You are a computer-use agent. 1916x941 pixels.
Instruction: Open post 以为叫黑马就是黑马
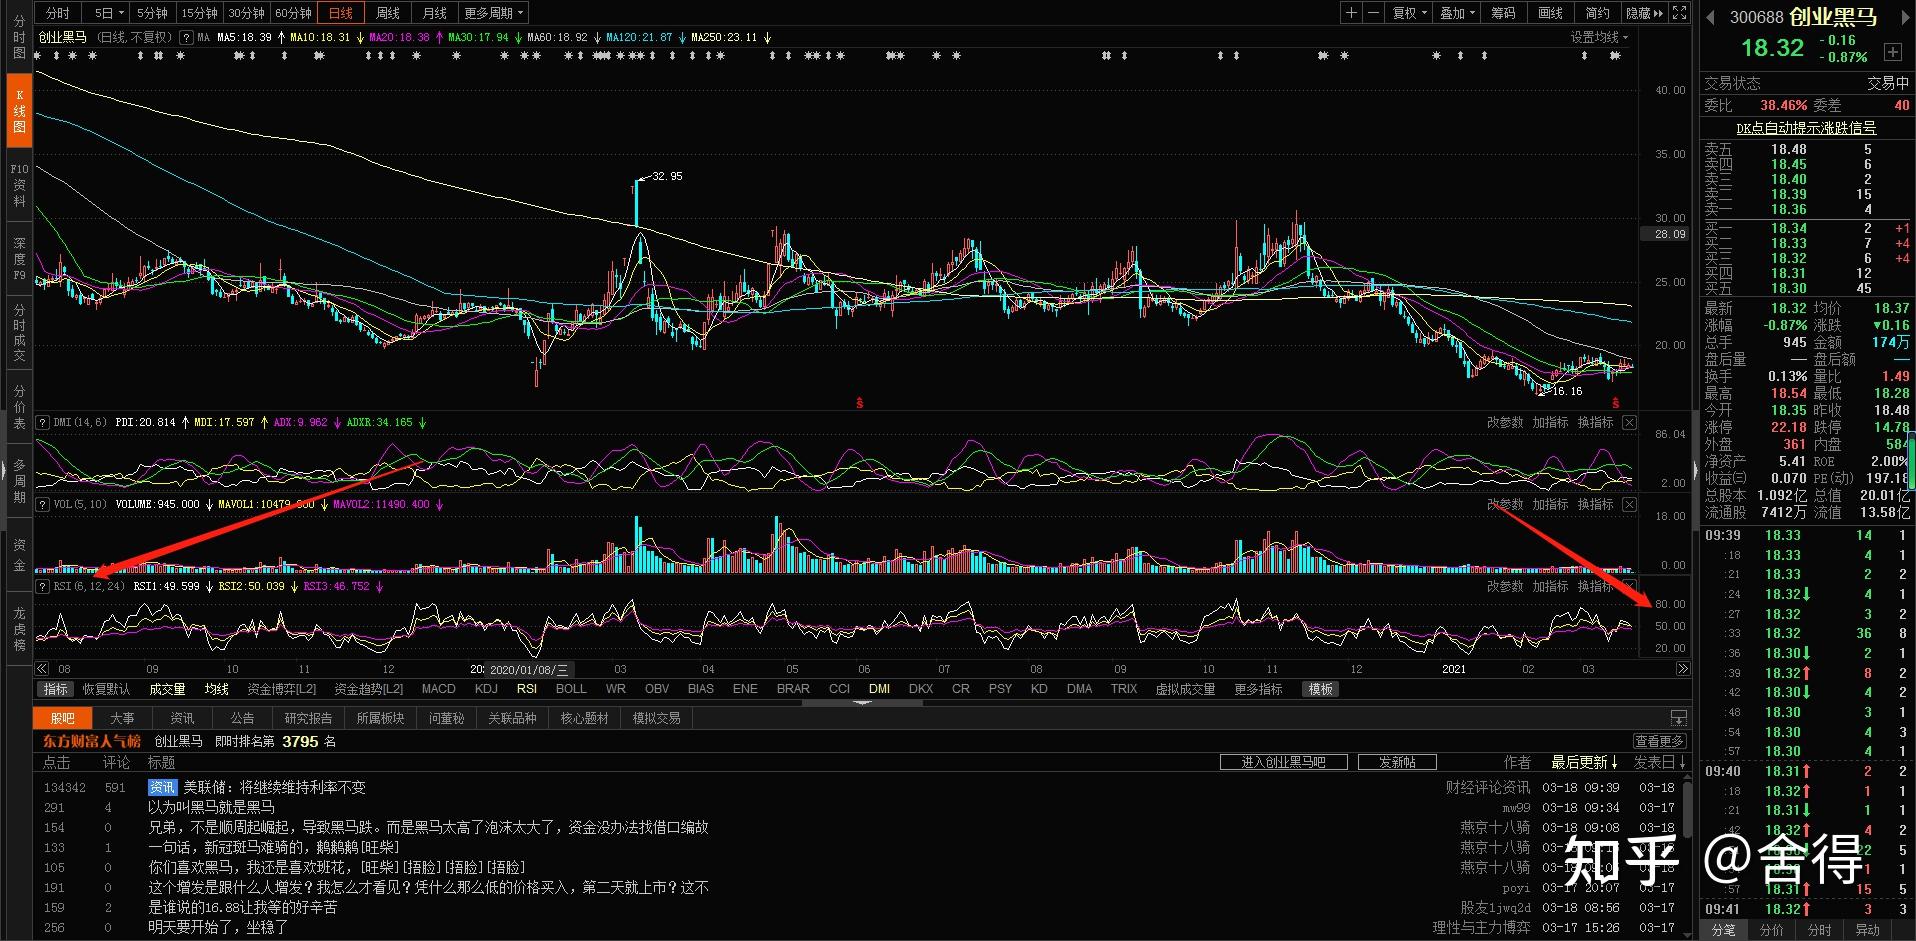pos(211,807)
